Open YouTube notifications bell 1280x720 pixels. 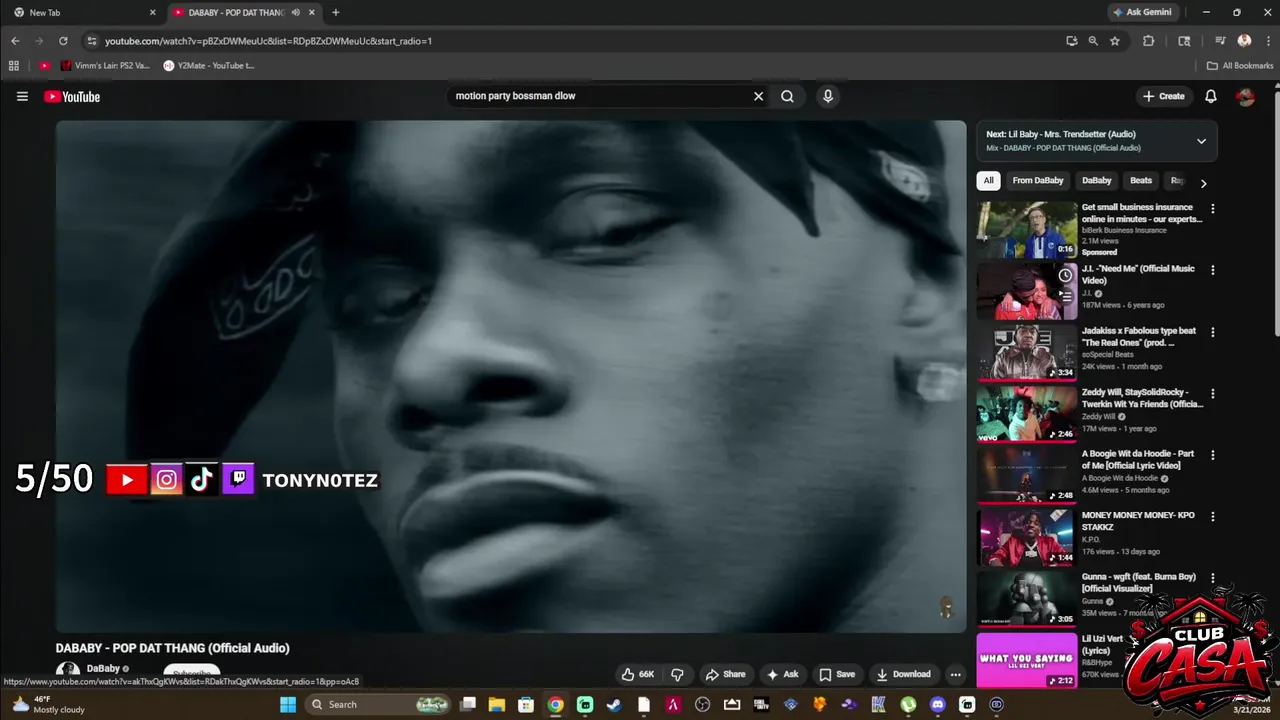click(1210, 96)
